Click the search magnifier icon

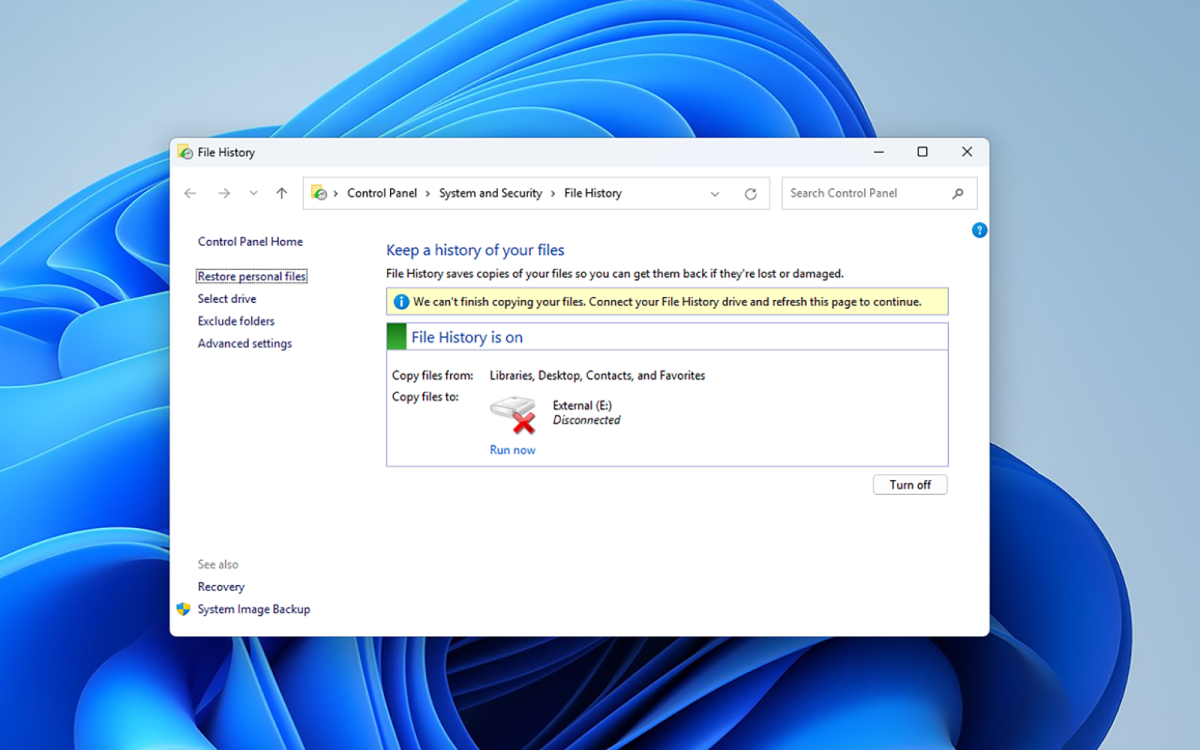(958, 192)
